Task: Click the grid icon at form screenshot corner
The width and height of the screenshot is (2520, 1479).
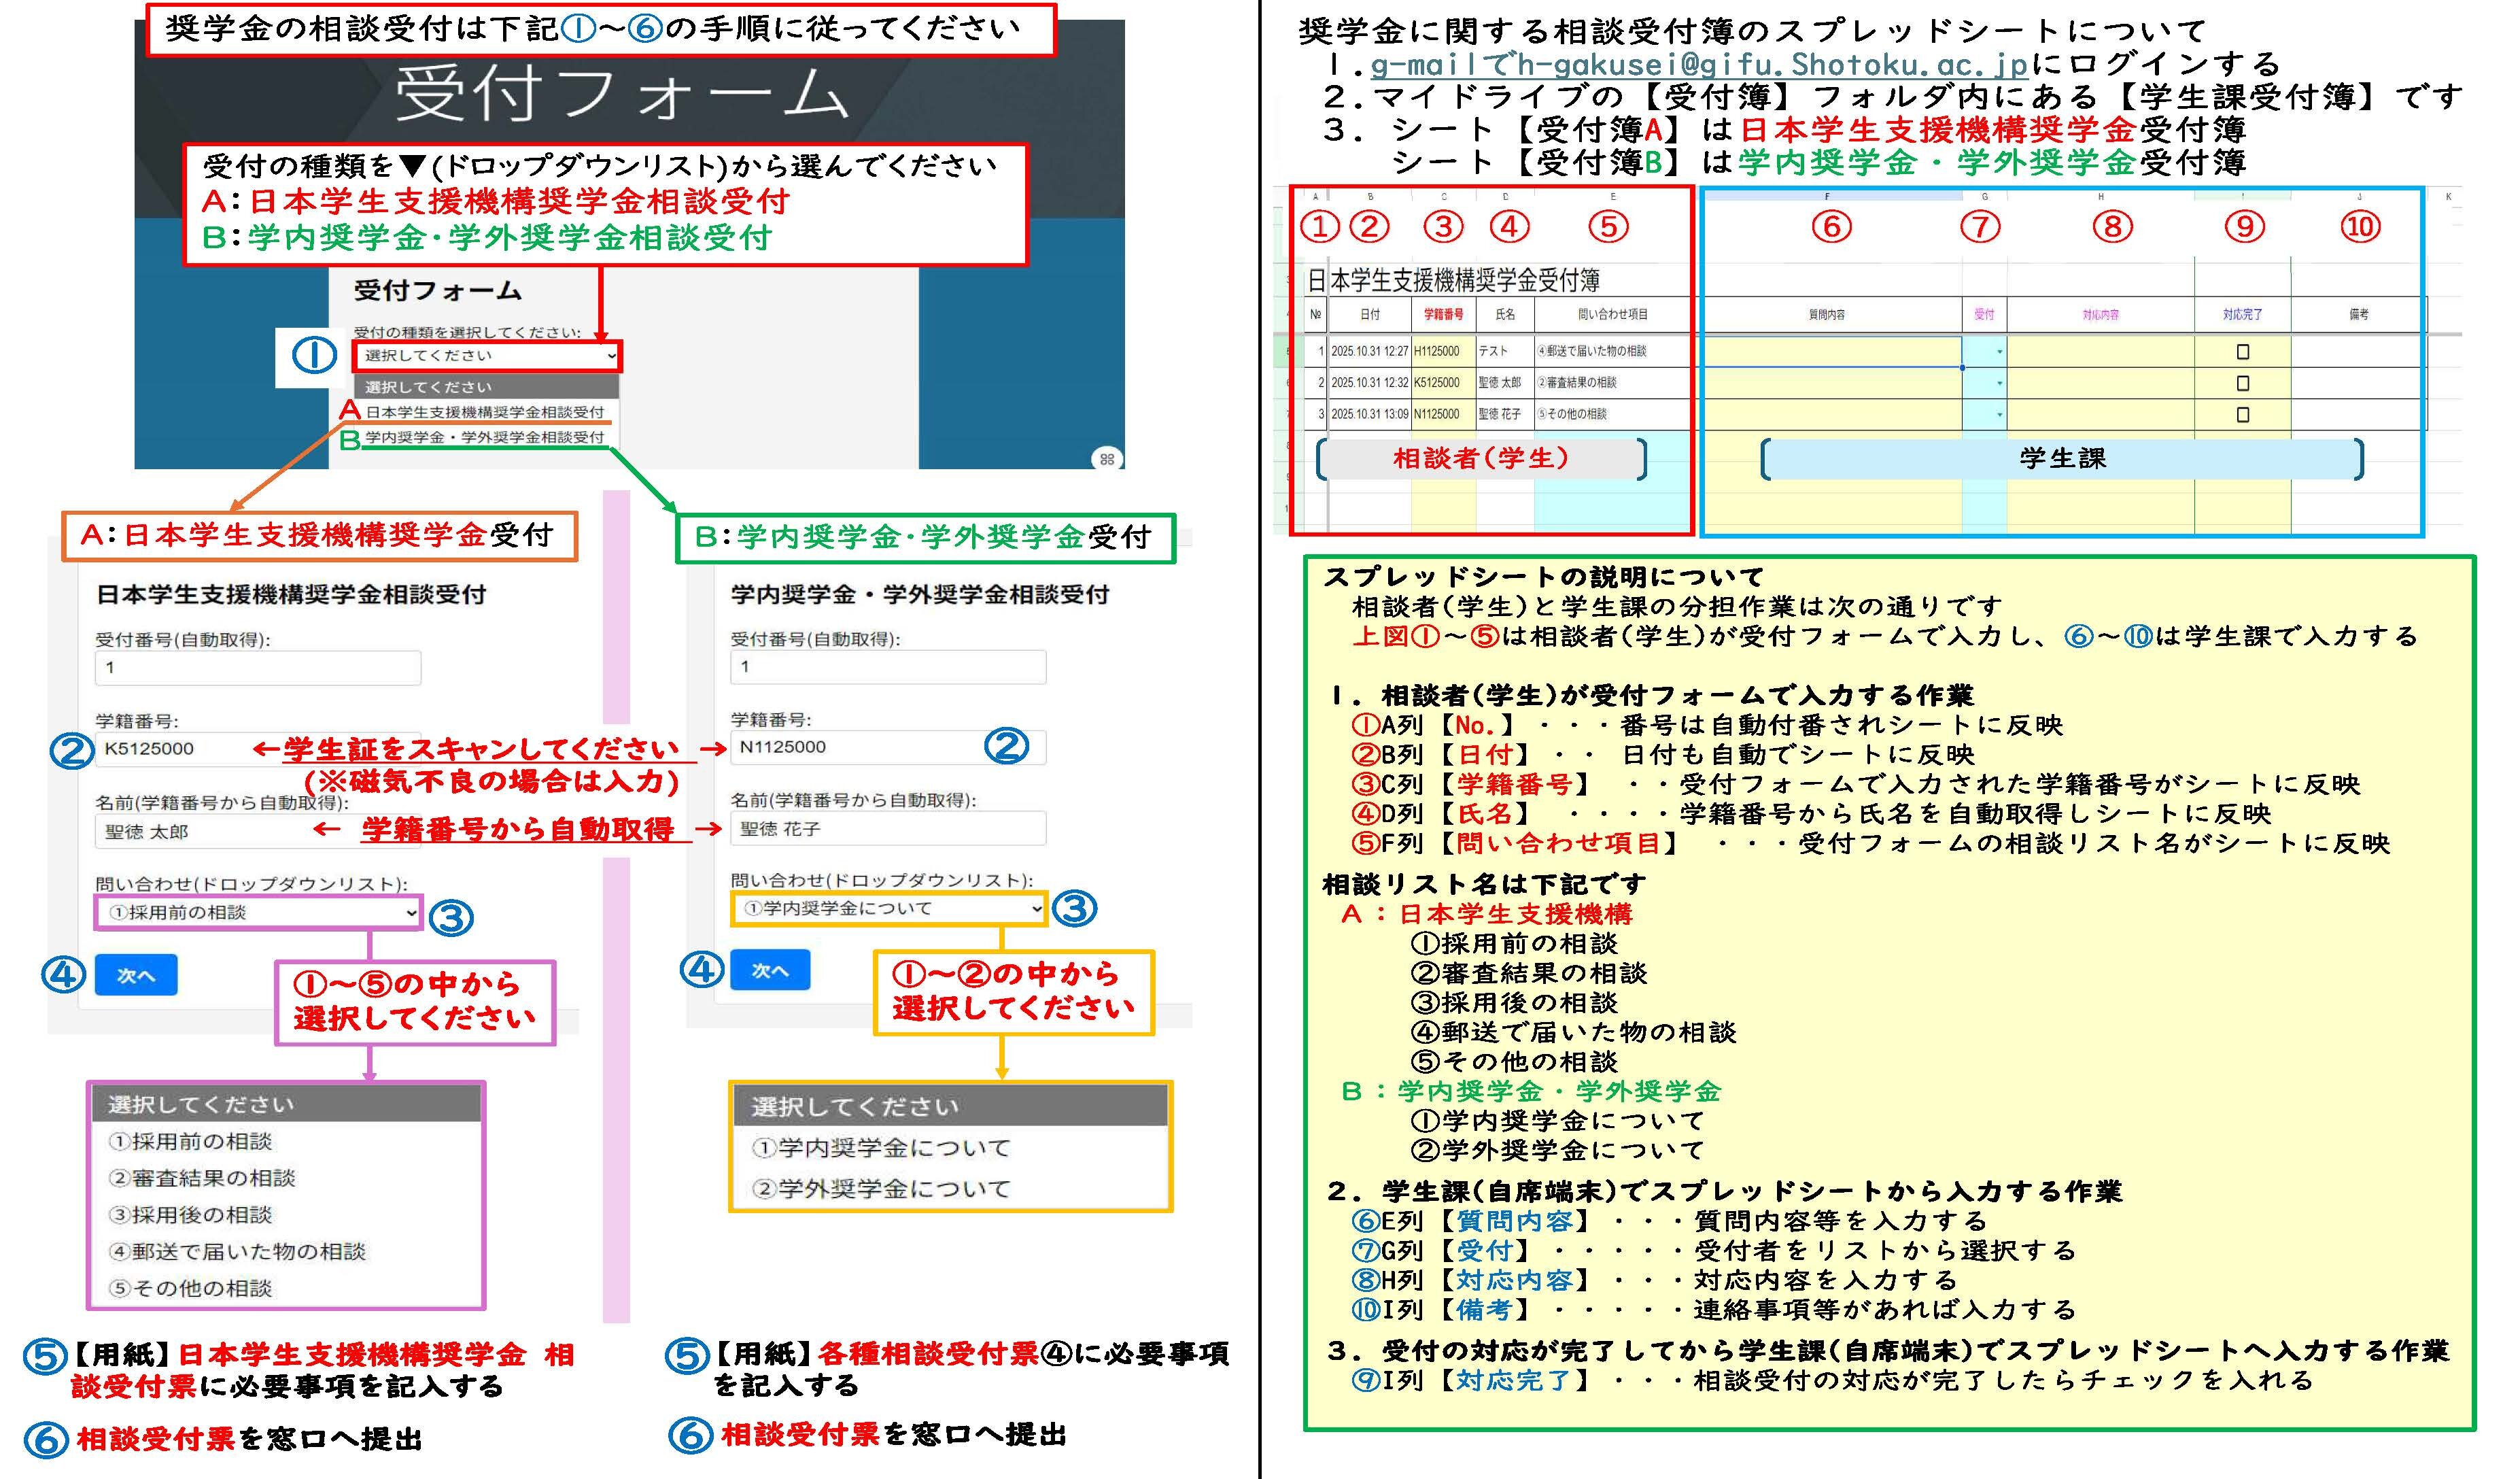Action: 1107,459
